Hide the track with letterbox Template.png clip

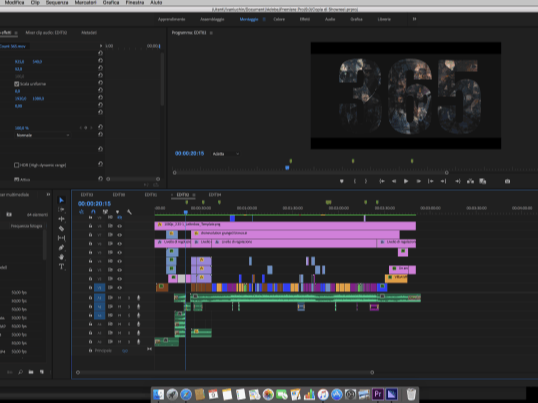[x=119, y=226]
